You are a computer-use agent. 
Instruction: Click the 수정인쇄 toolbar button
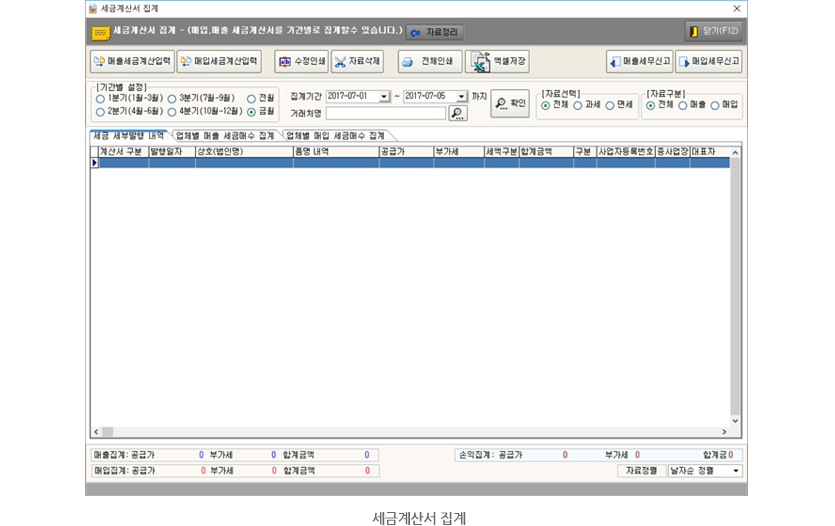(x=301, y=62)
